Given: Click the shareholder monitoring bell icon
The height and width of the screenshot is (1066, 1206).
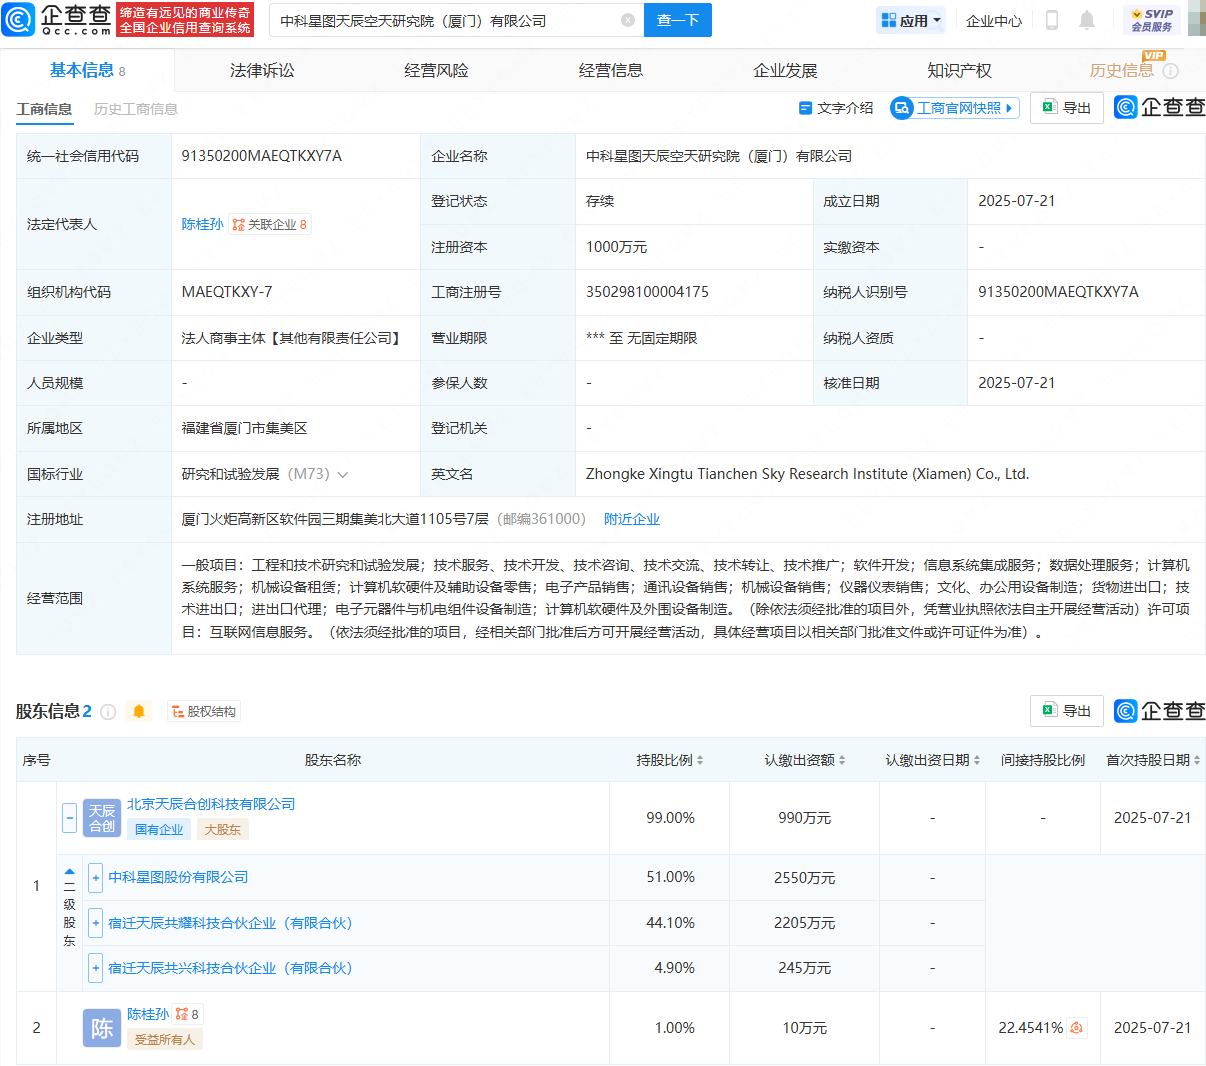Looking at the screenshot, I should tap(139, 711).
